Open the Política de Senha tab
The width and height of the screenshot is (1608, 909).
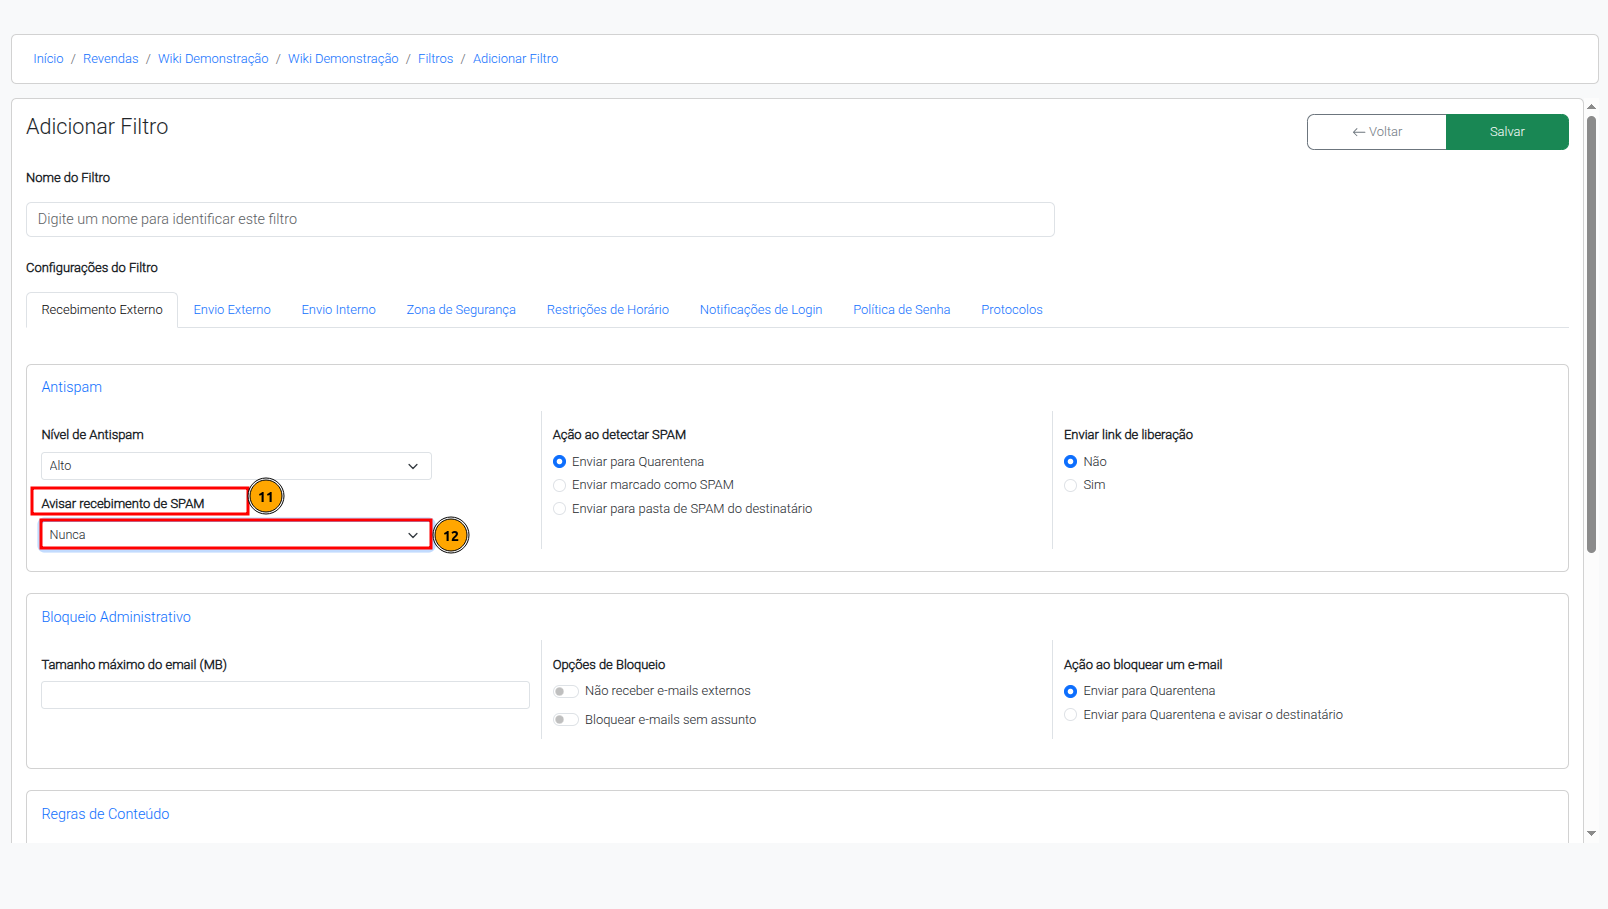[902, 310]
